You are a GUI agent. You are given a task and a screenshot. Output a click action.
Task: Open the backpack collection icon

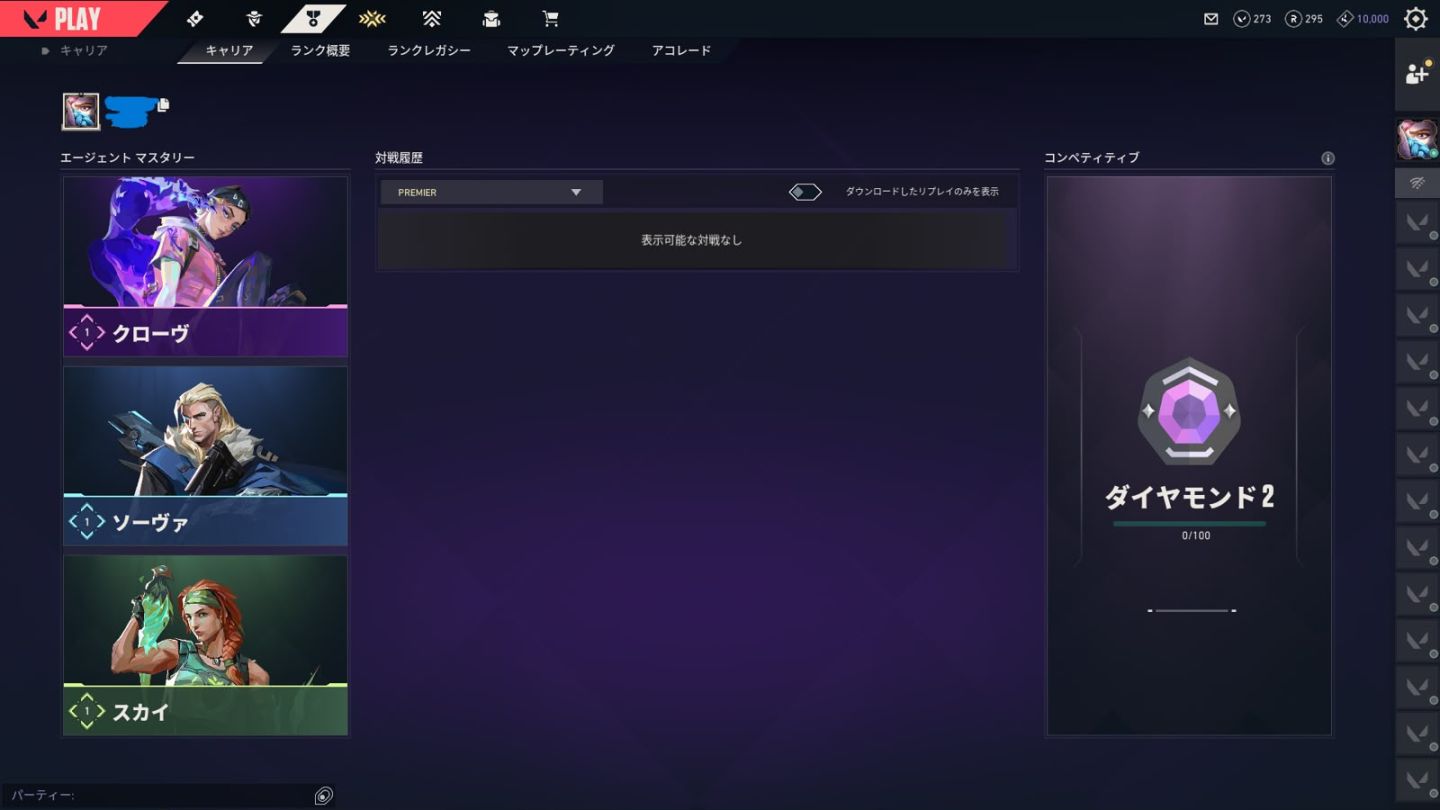click(491, 18)
